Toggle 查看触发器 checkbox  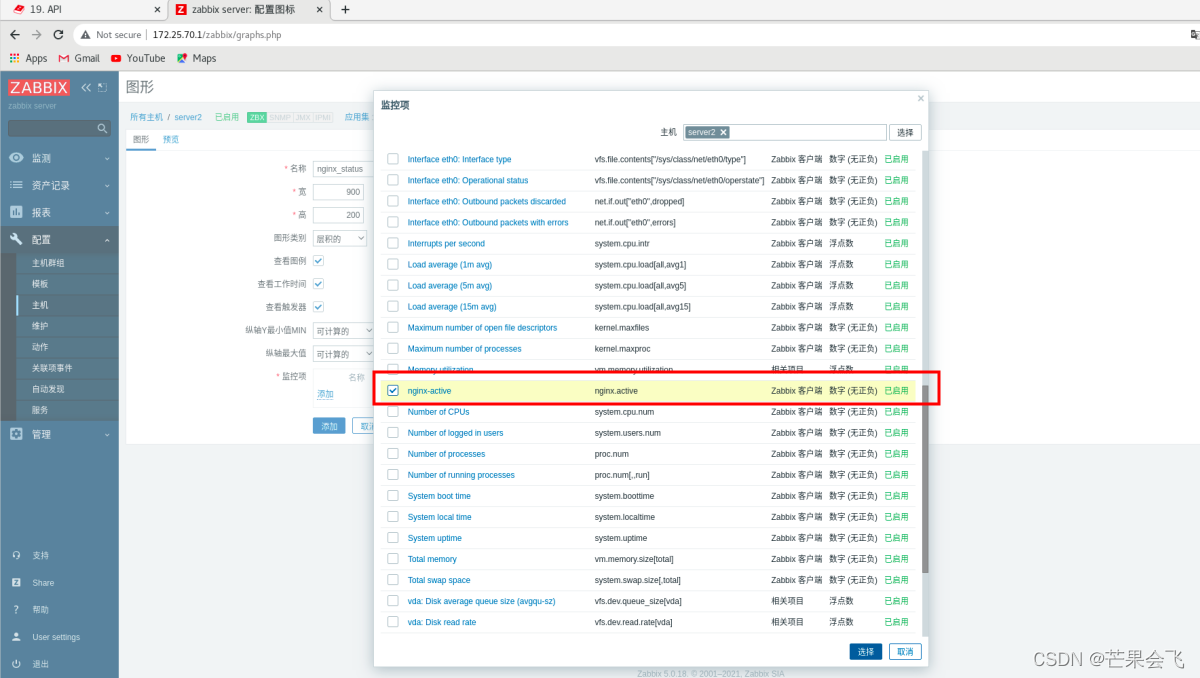point(318,307)
